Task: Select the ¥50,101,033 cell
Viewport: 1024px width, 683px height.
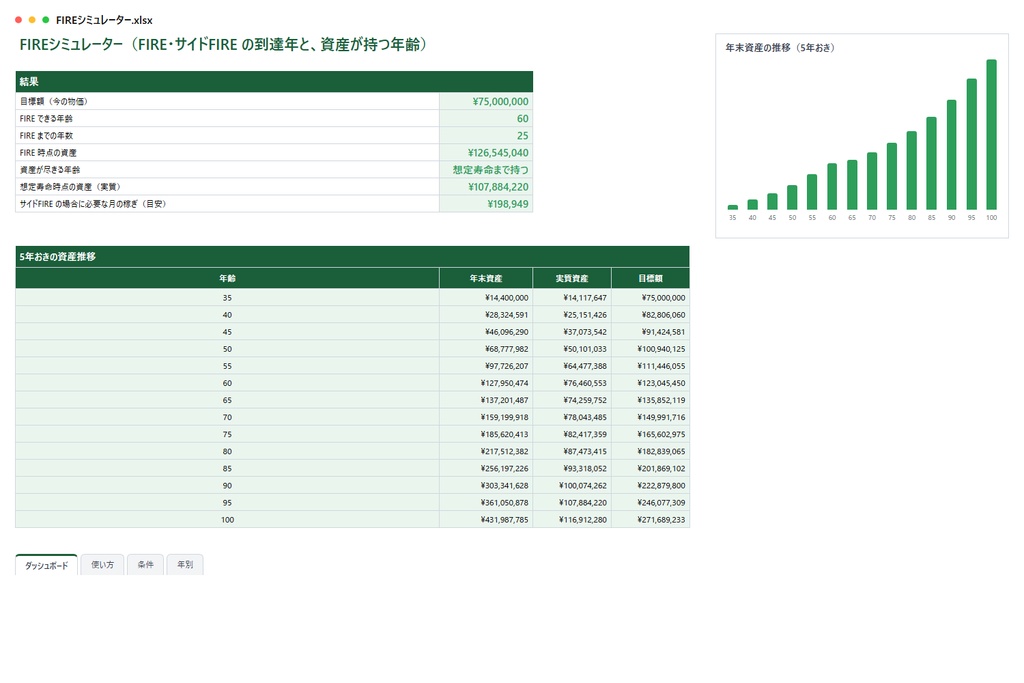Action: (572, 349)
